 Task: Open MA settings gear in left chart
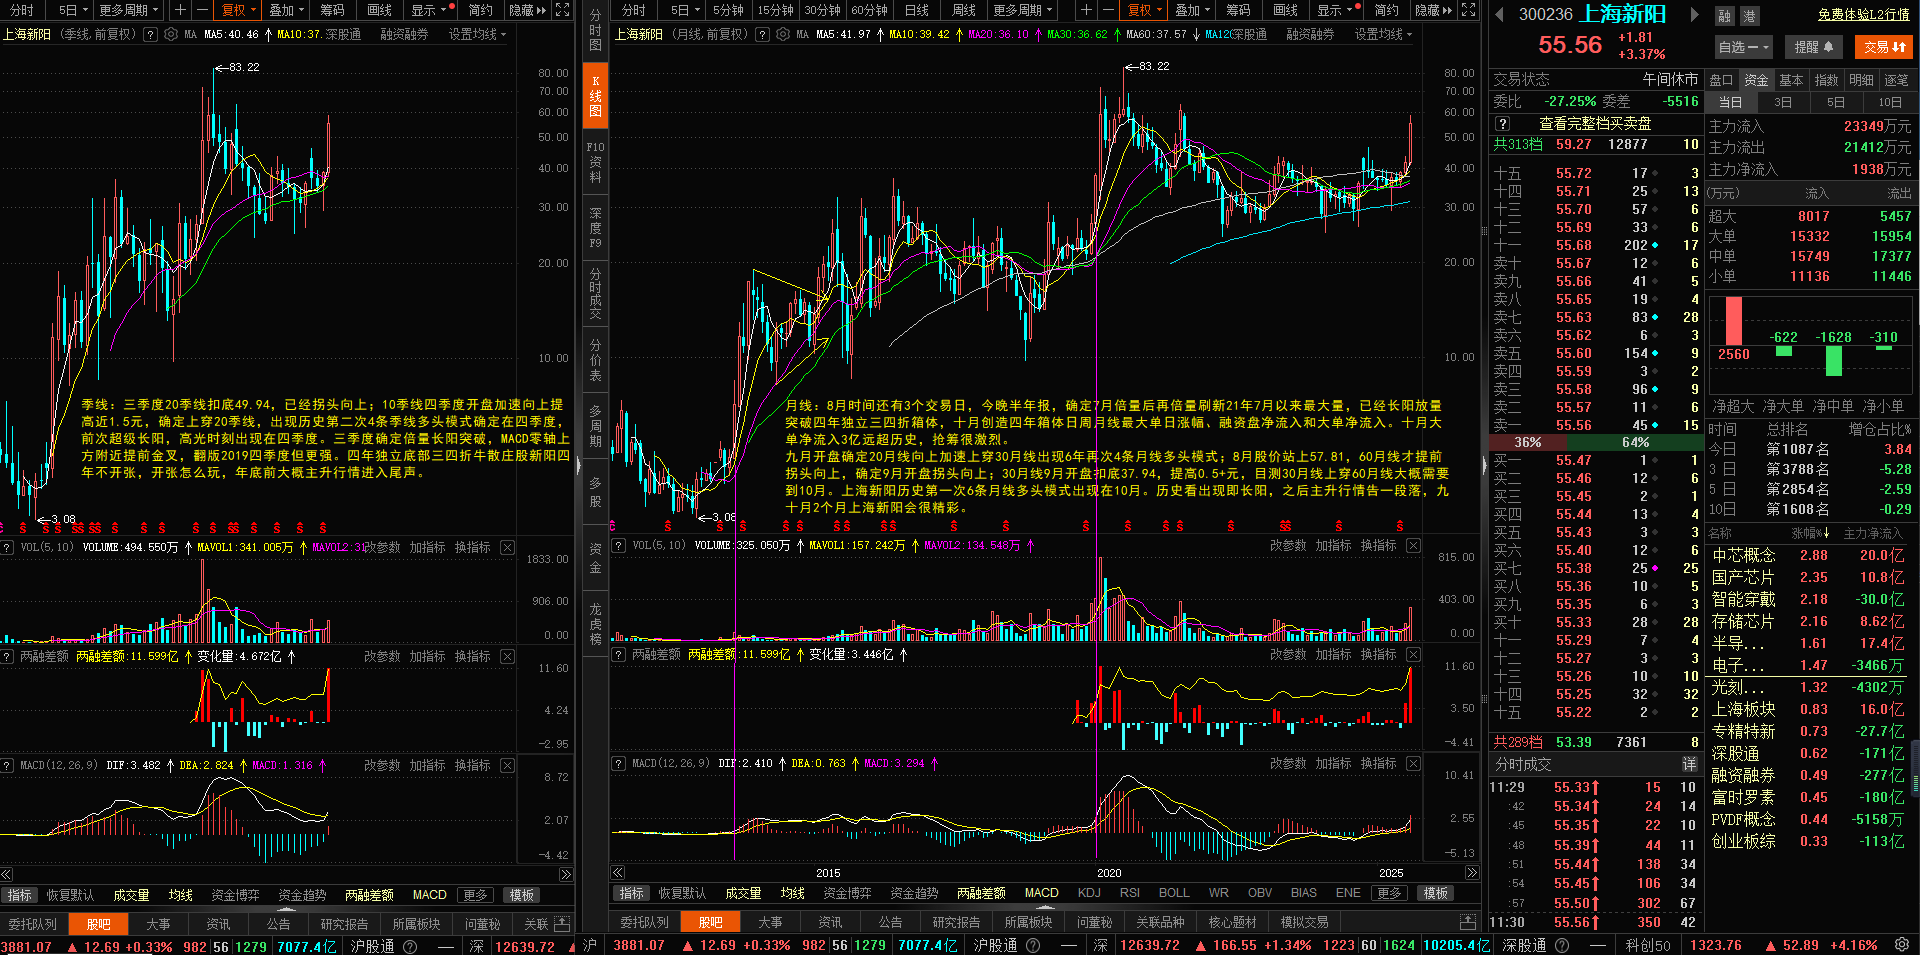[171, 34]
